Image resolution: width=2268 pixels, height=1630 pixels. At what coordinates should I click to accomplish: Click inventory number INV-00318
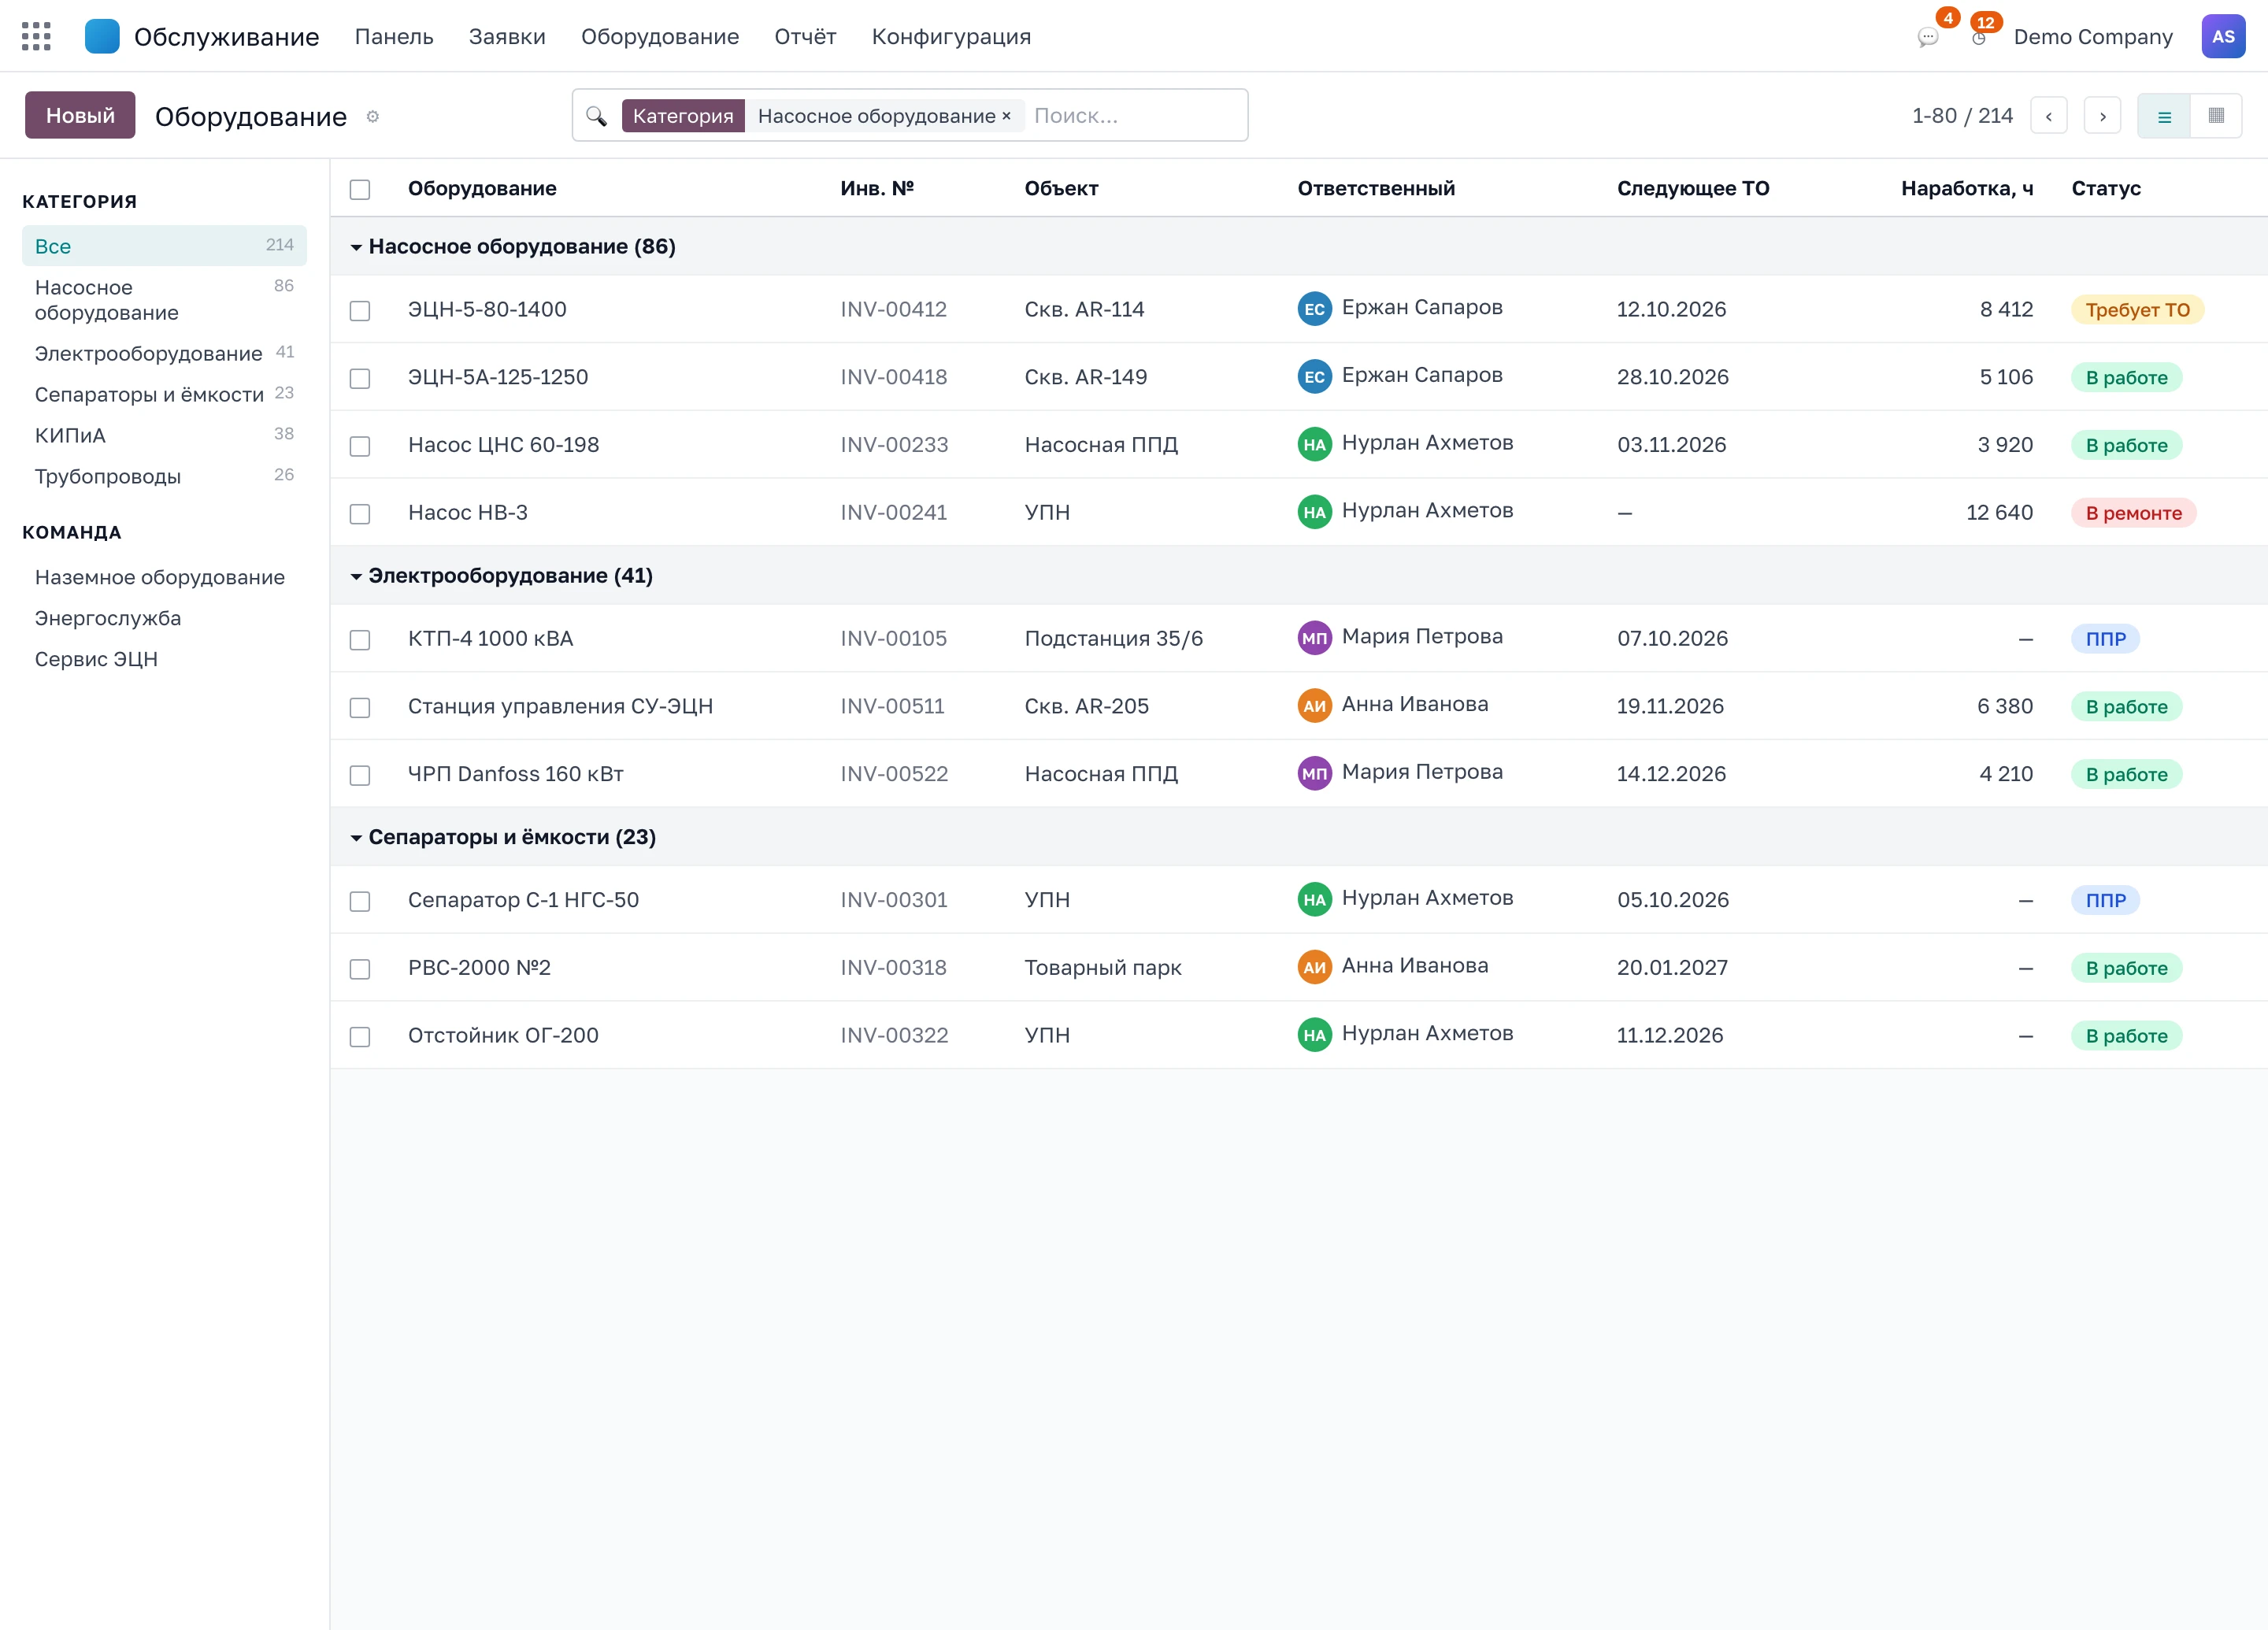tap(893, 967)
